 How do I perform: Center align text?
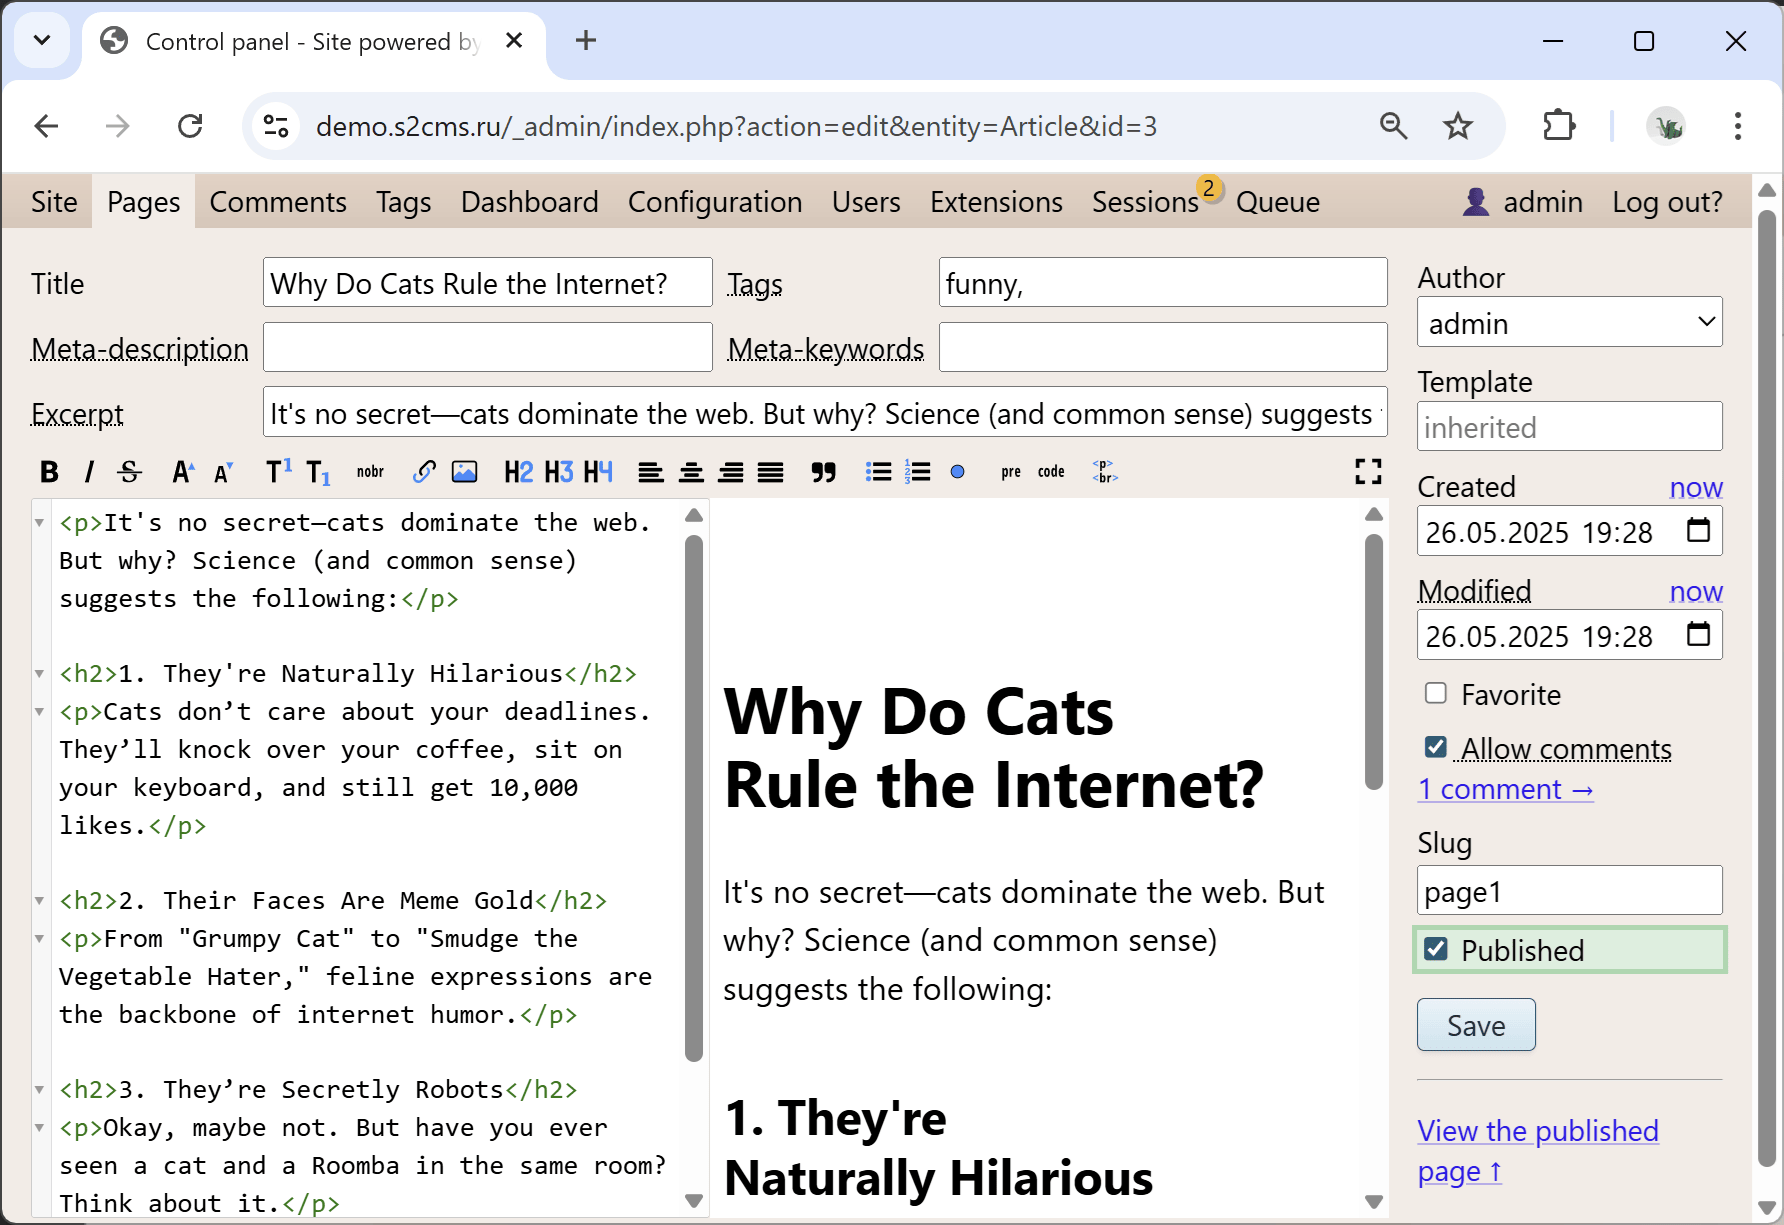[x=691, y=472]
